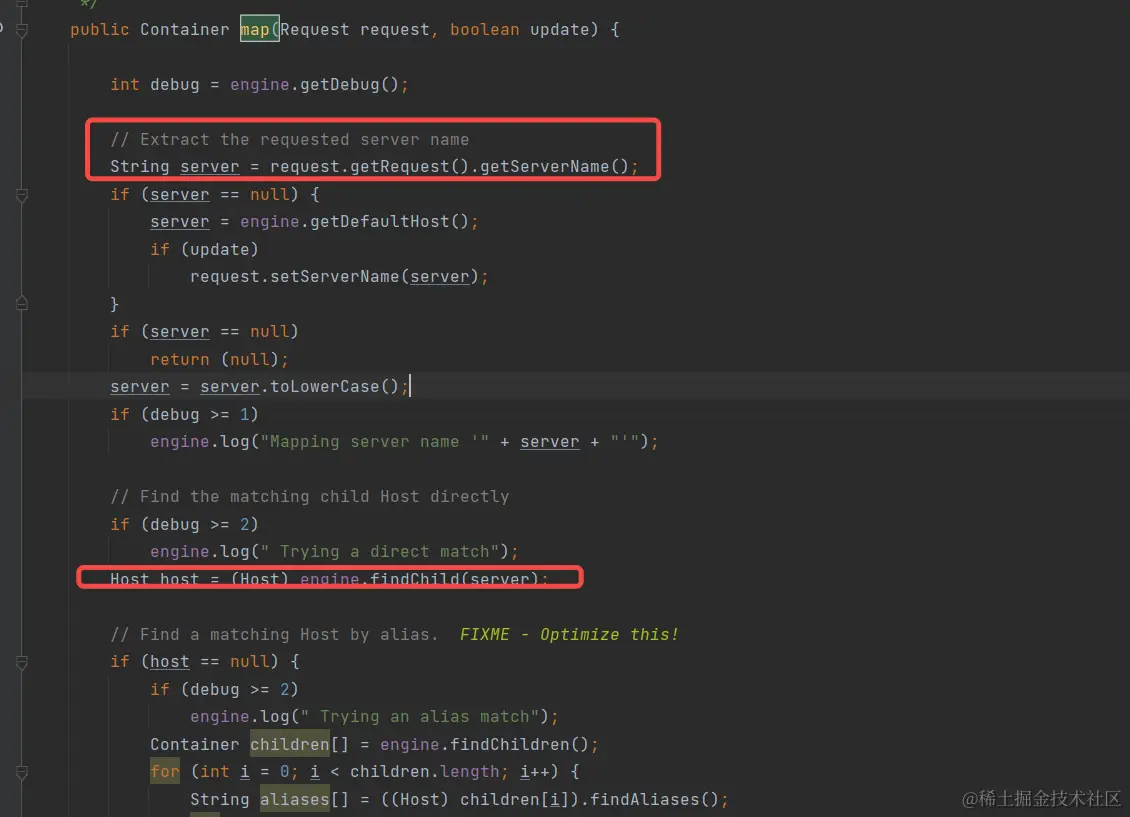Click 'findAliases()' call on last line
Screen dimensions: 1130x817
point(654,800)
